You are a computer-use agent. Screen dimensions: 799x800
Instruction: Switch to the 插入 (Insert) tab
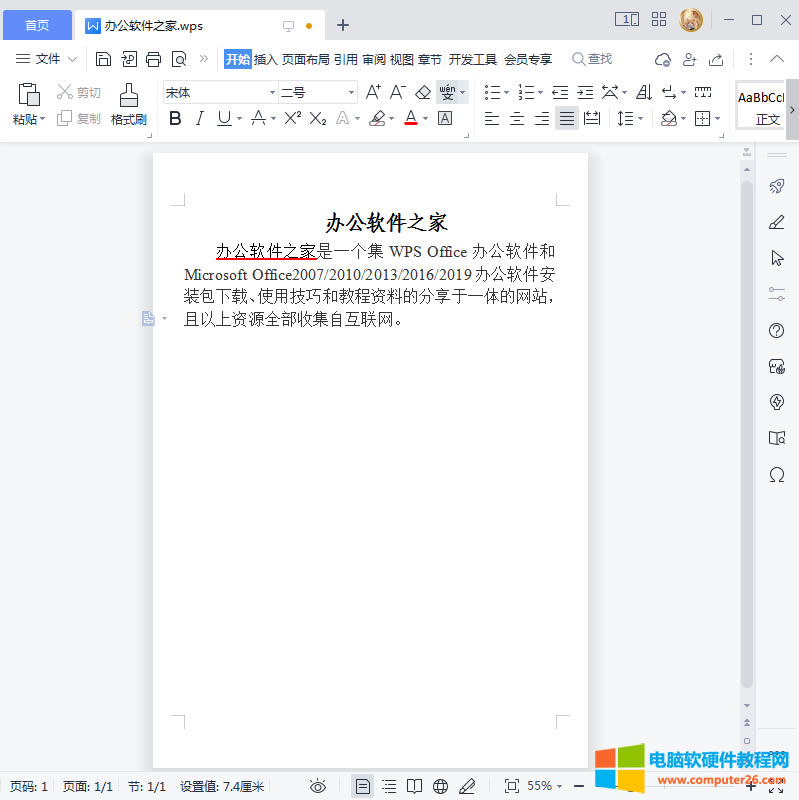(x=265, y=59)
